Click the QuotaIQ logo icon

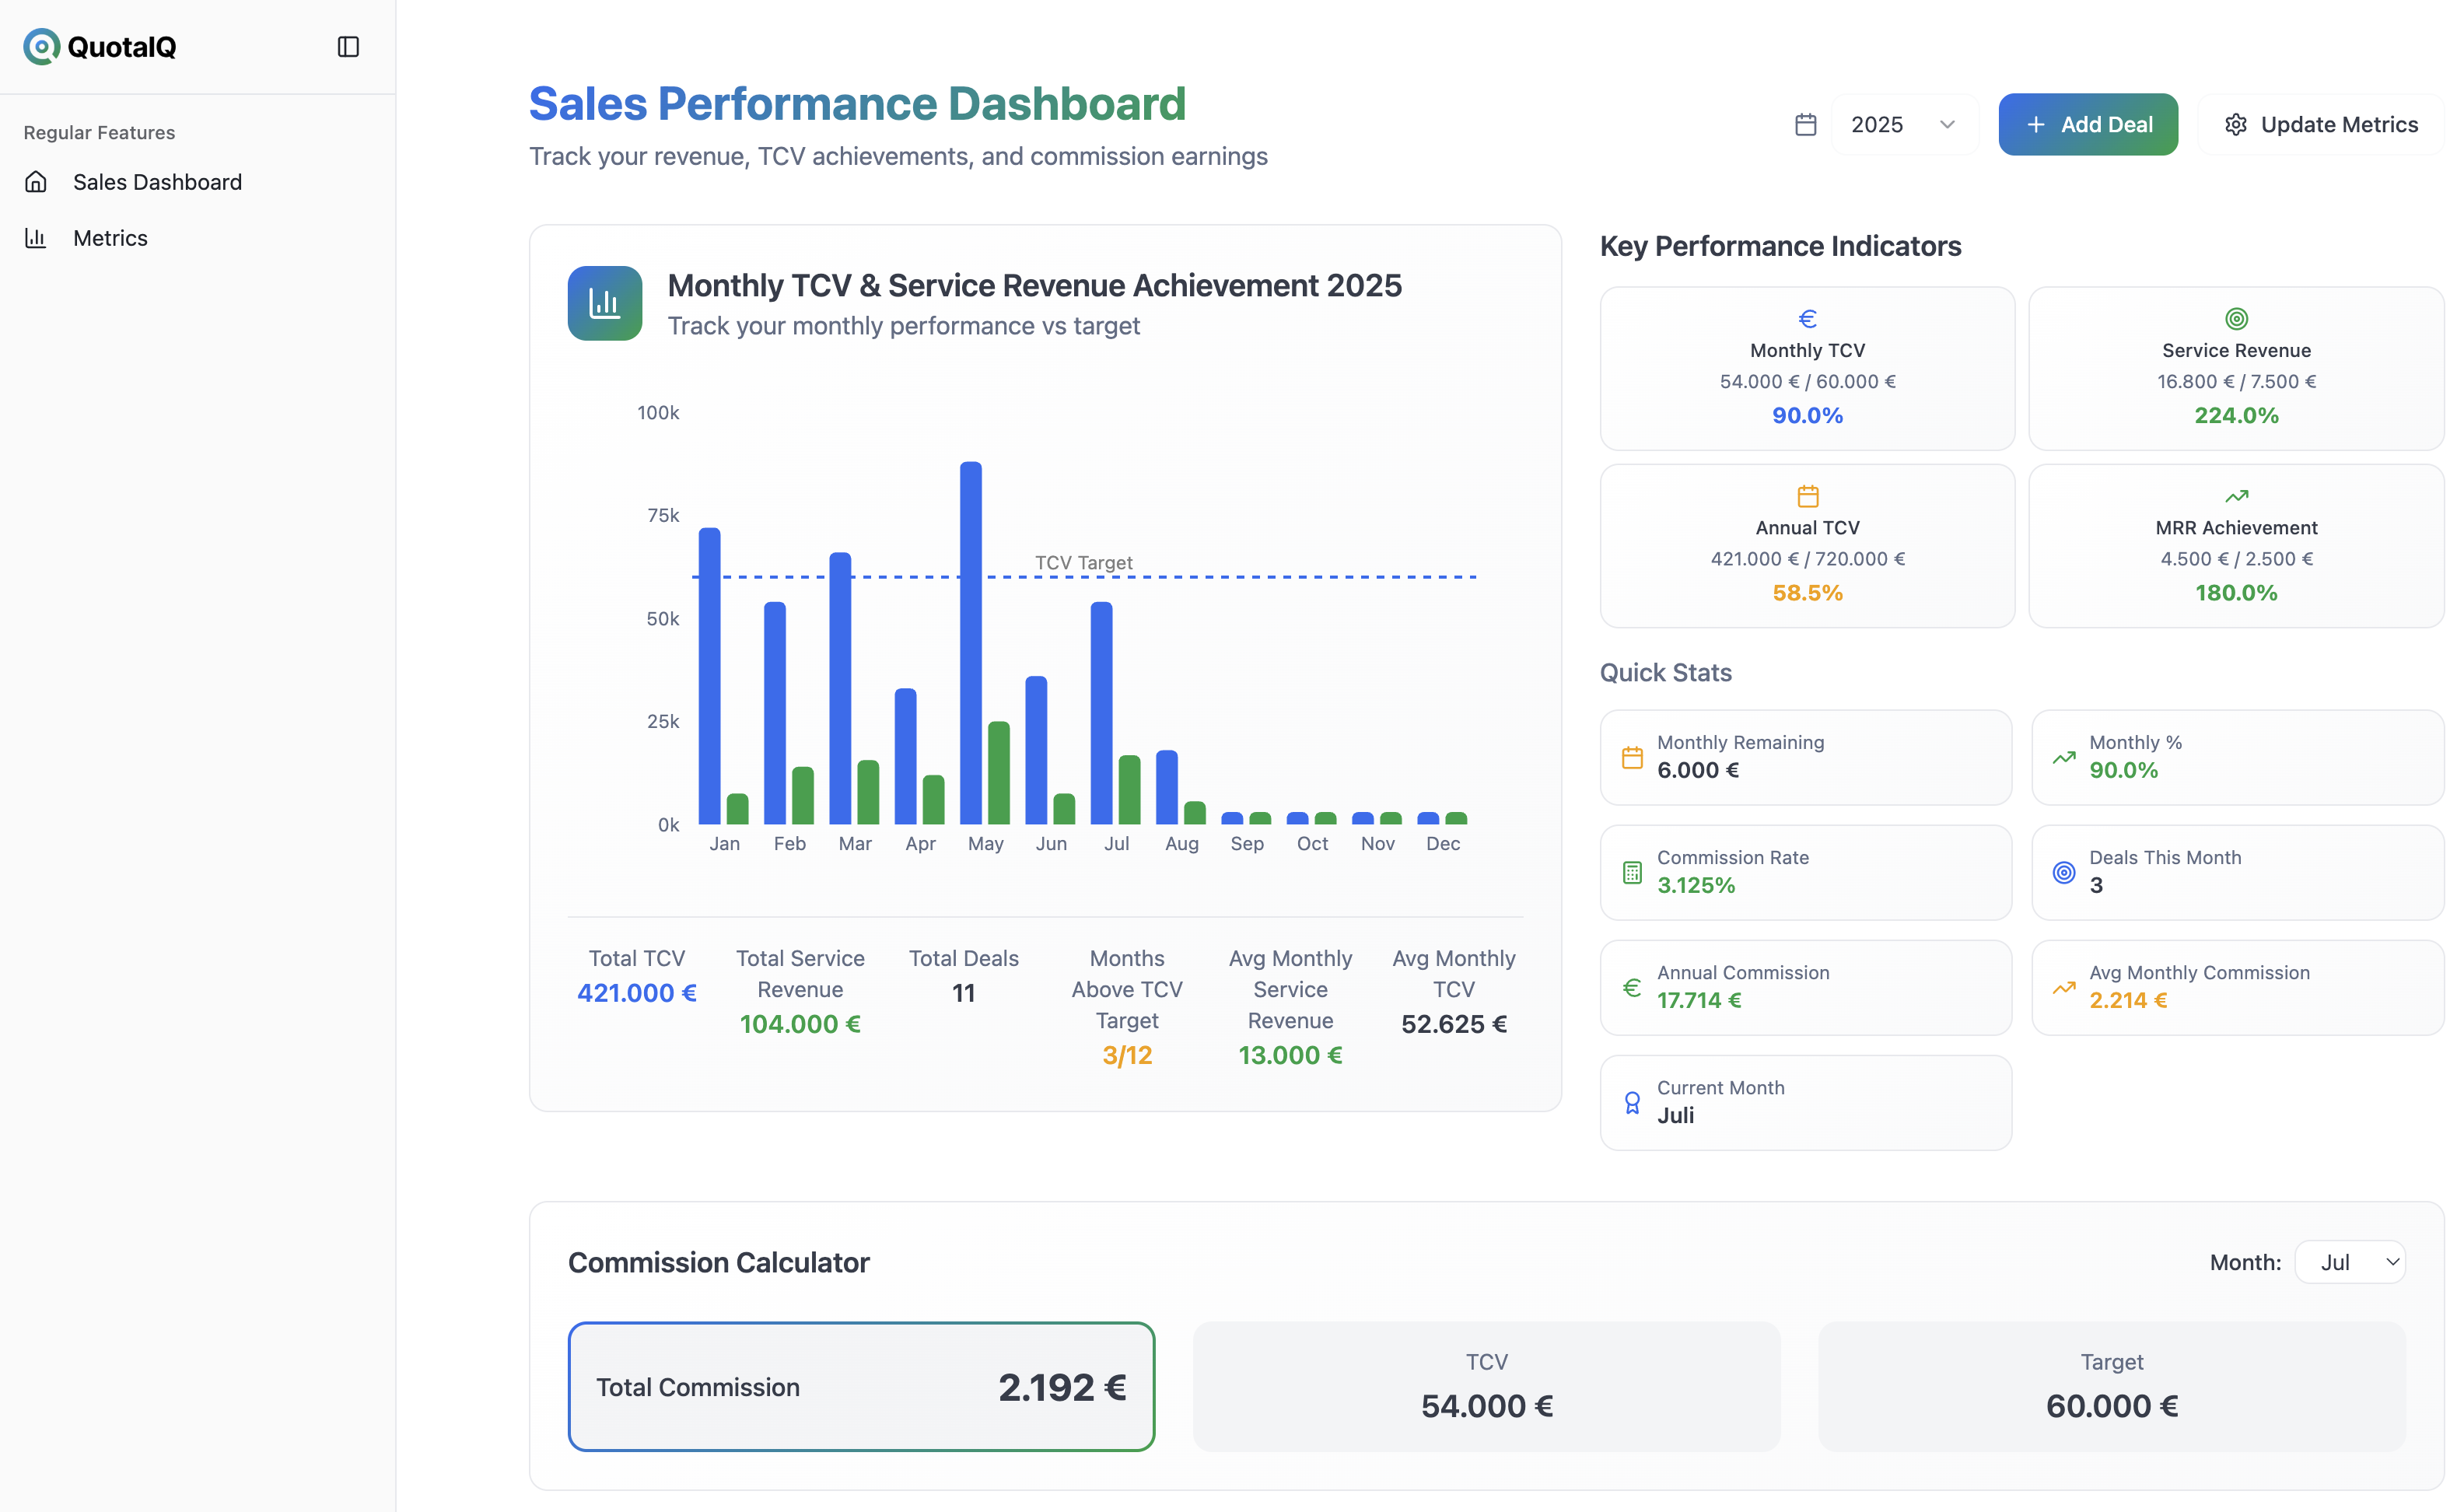coord(42,46)
